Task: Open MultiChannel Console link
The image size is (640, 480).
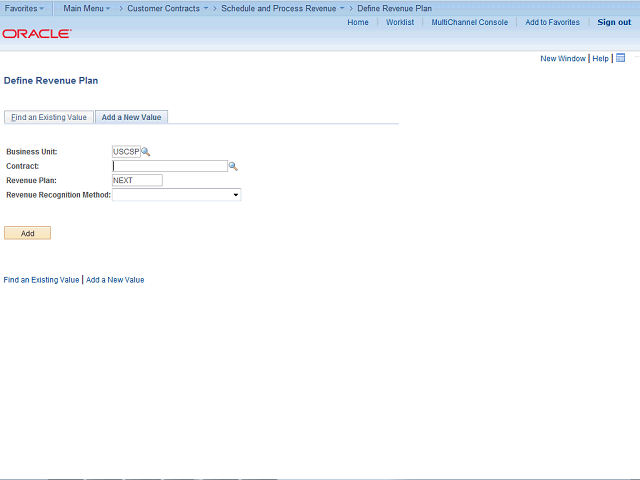Action: pyautogui.click(x=470, y=22)
